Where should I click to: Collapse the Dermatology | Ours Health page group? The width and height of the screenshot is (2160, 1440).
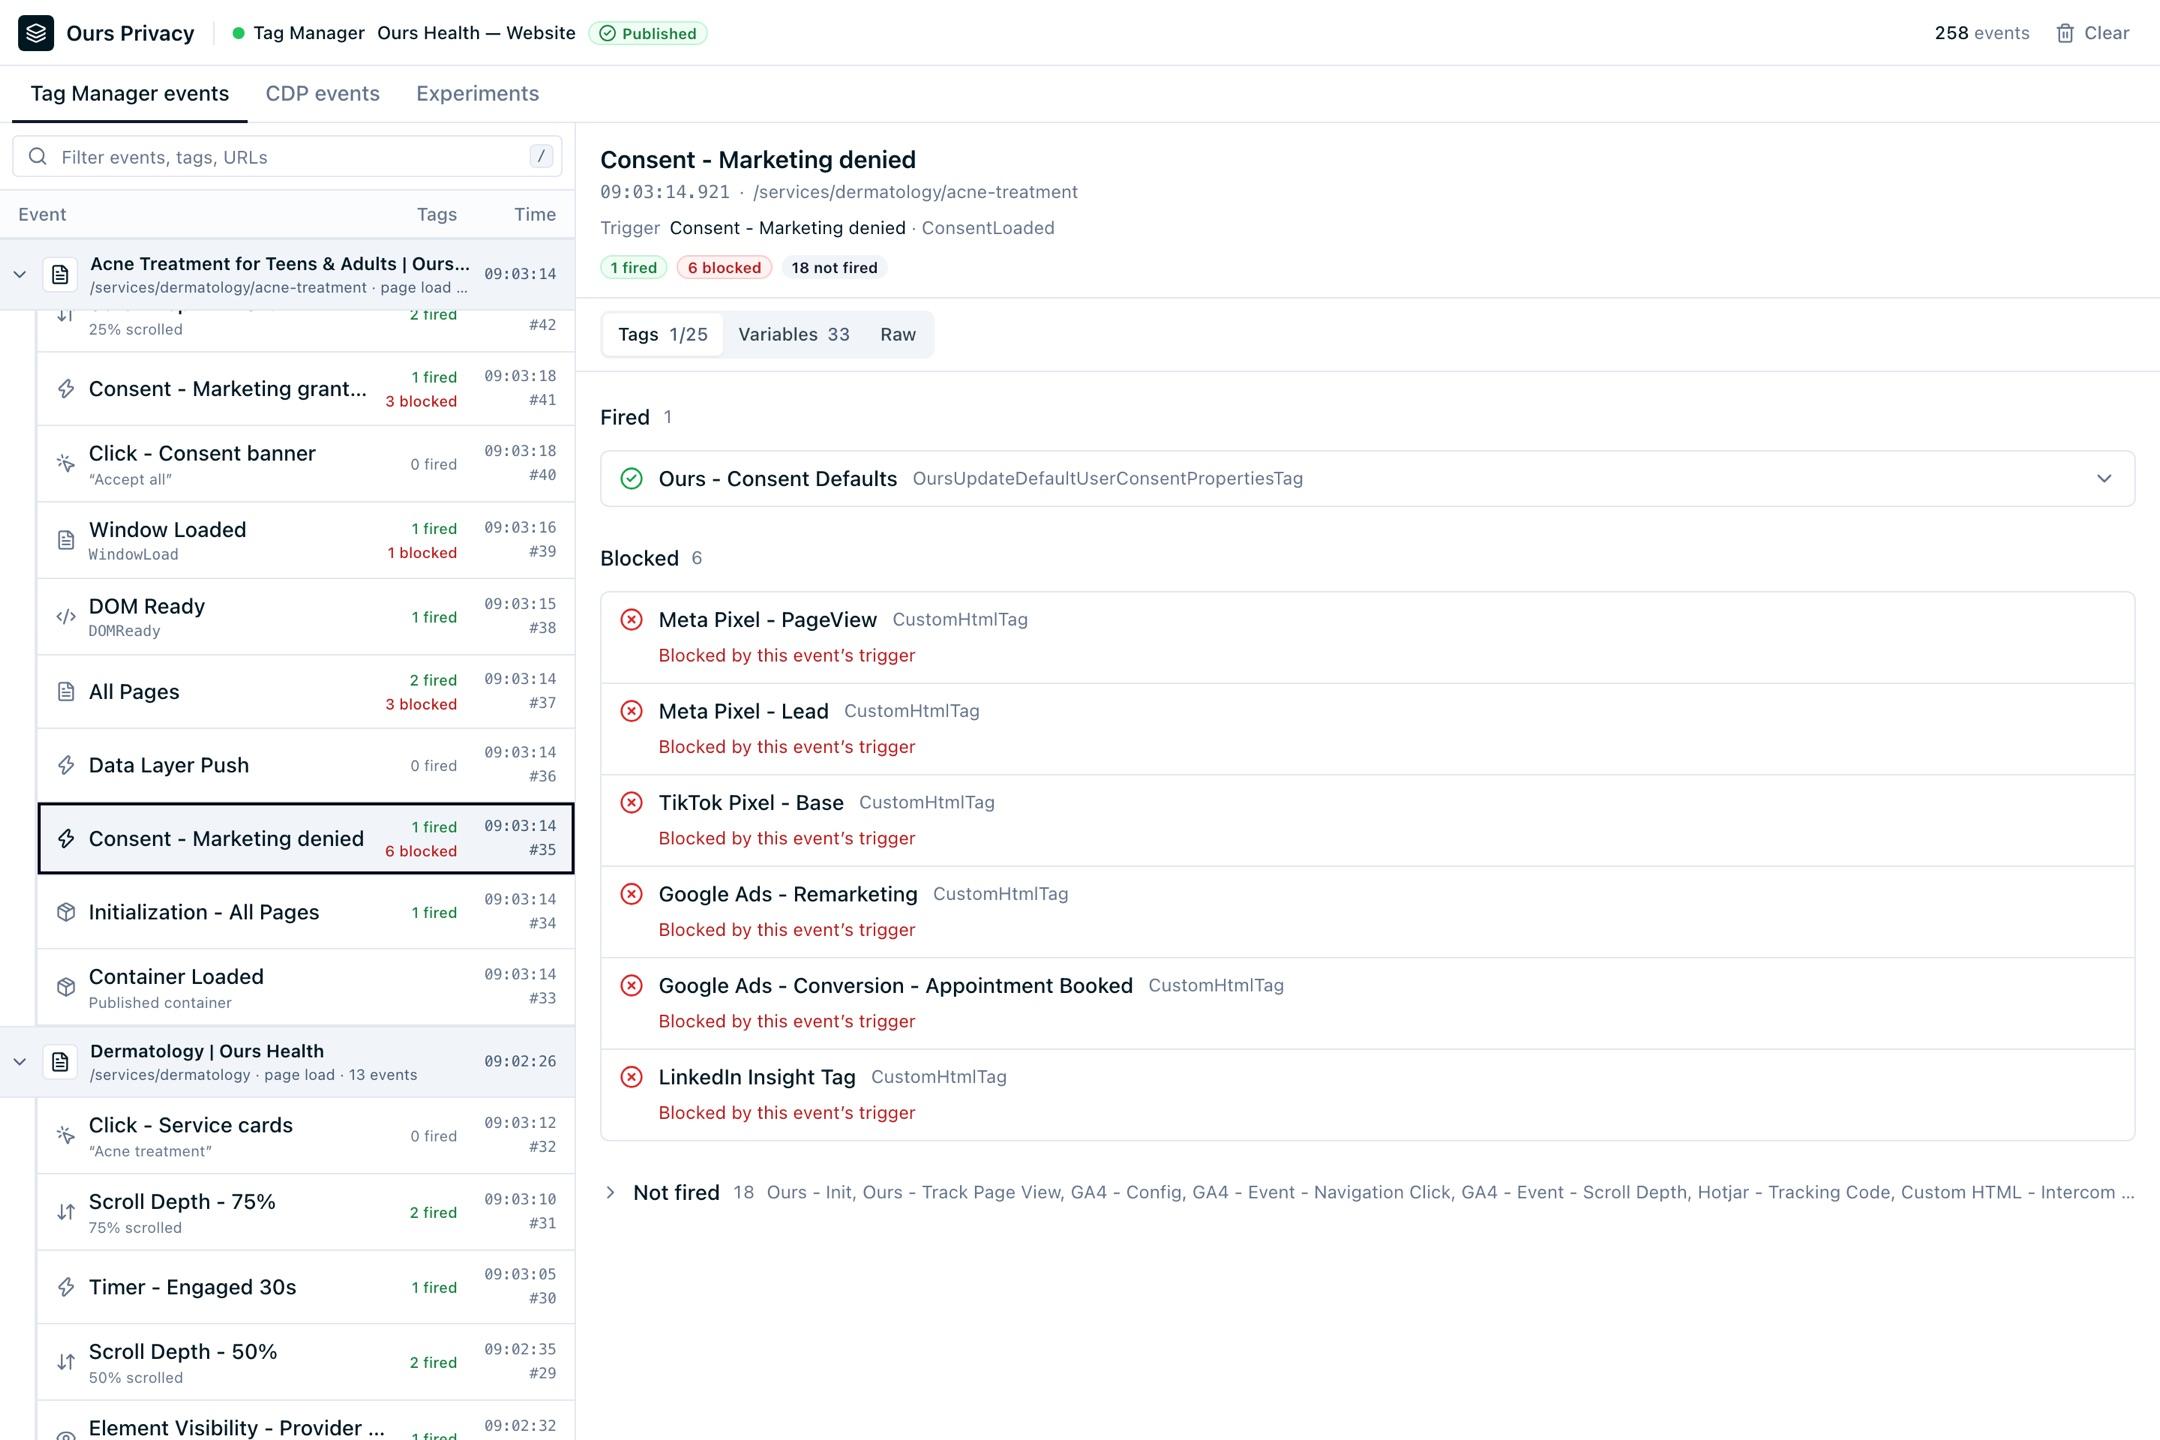tap(19, 1062)
